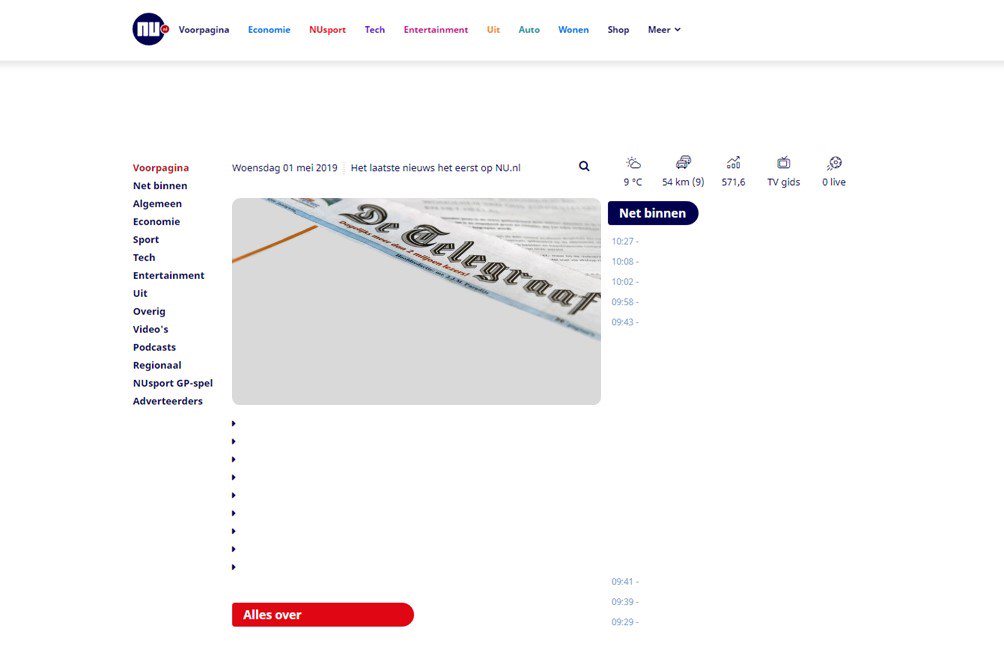The width and height of the screenshot is (1004, 646).
Task: Click last headline bullet arrow in list
Action: point(234,567)
